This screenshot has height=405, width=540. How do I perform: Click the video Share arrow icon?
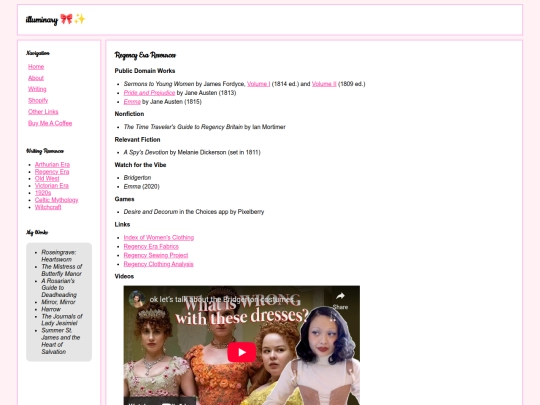(x=340, y=296)
